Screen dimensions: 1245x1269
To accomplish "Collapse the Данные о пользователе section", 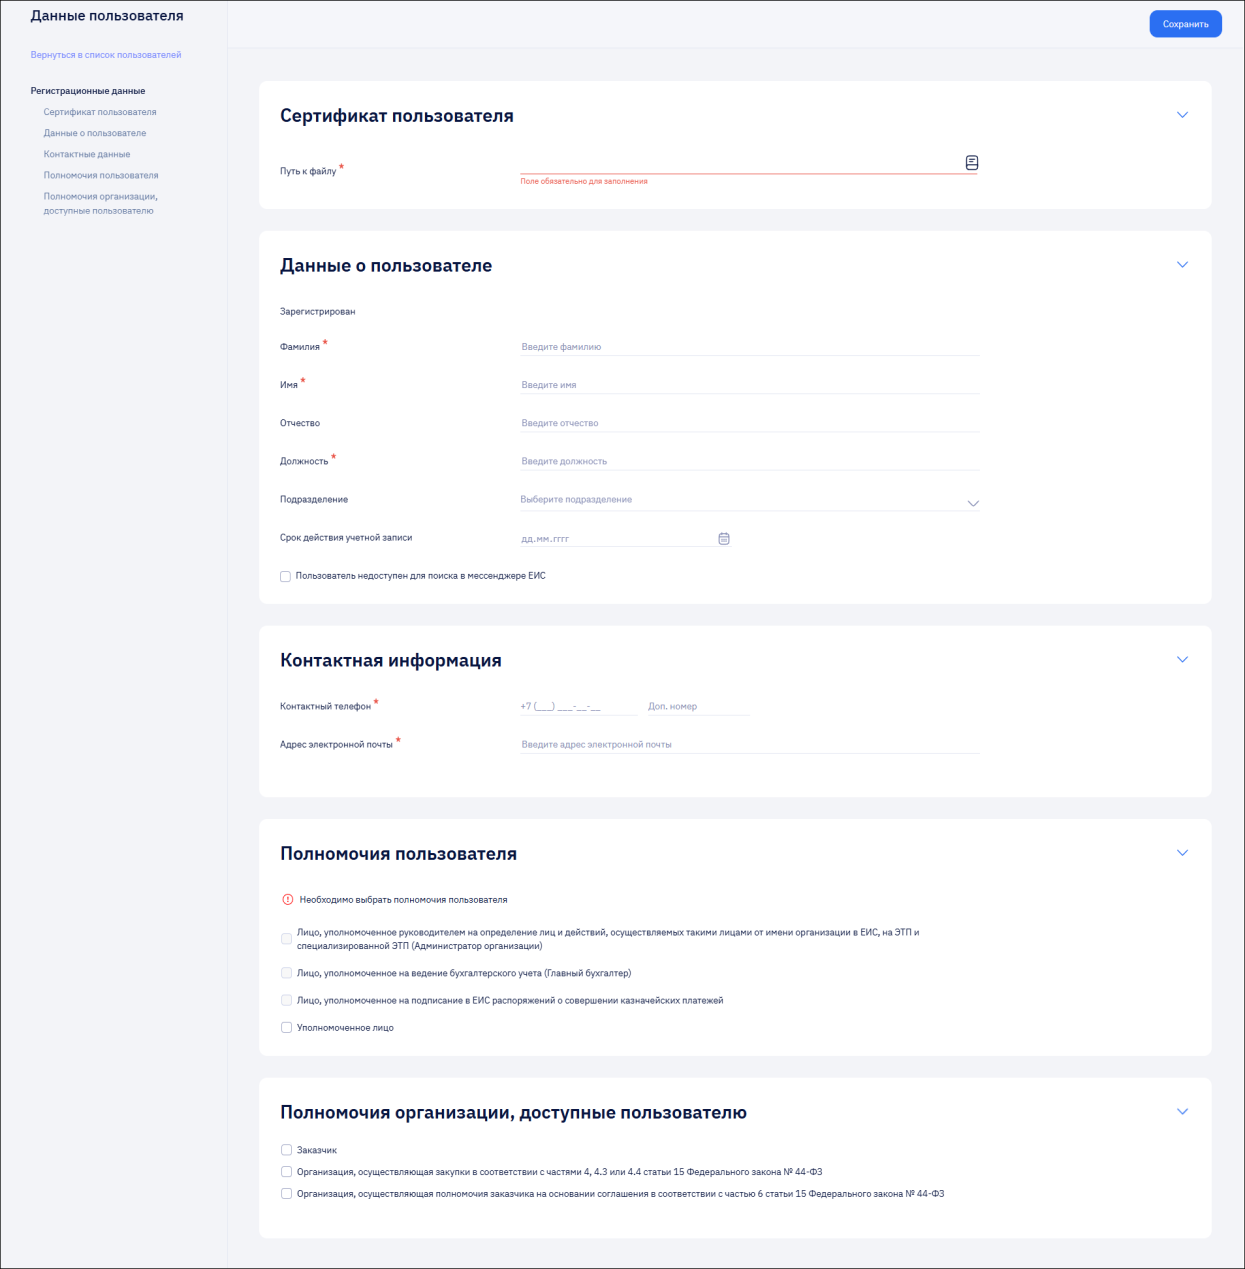I will pyautogui.click(x=1182, y=265).
